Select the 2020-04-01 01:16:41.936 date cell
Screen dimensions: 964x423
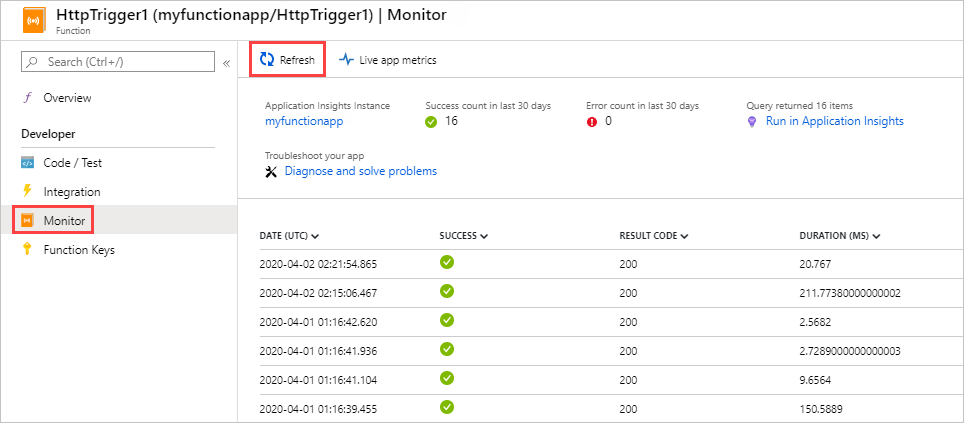point(318,351)
